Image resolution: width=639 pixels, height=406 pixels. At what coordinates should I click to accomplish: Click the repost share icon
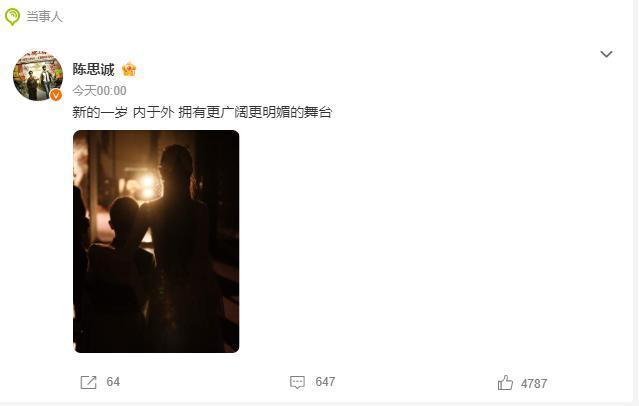click(88, 382)
